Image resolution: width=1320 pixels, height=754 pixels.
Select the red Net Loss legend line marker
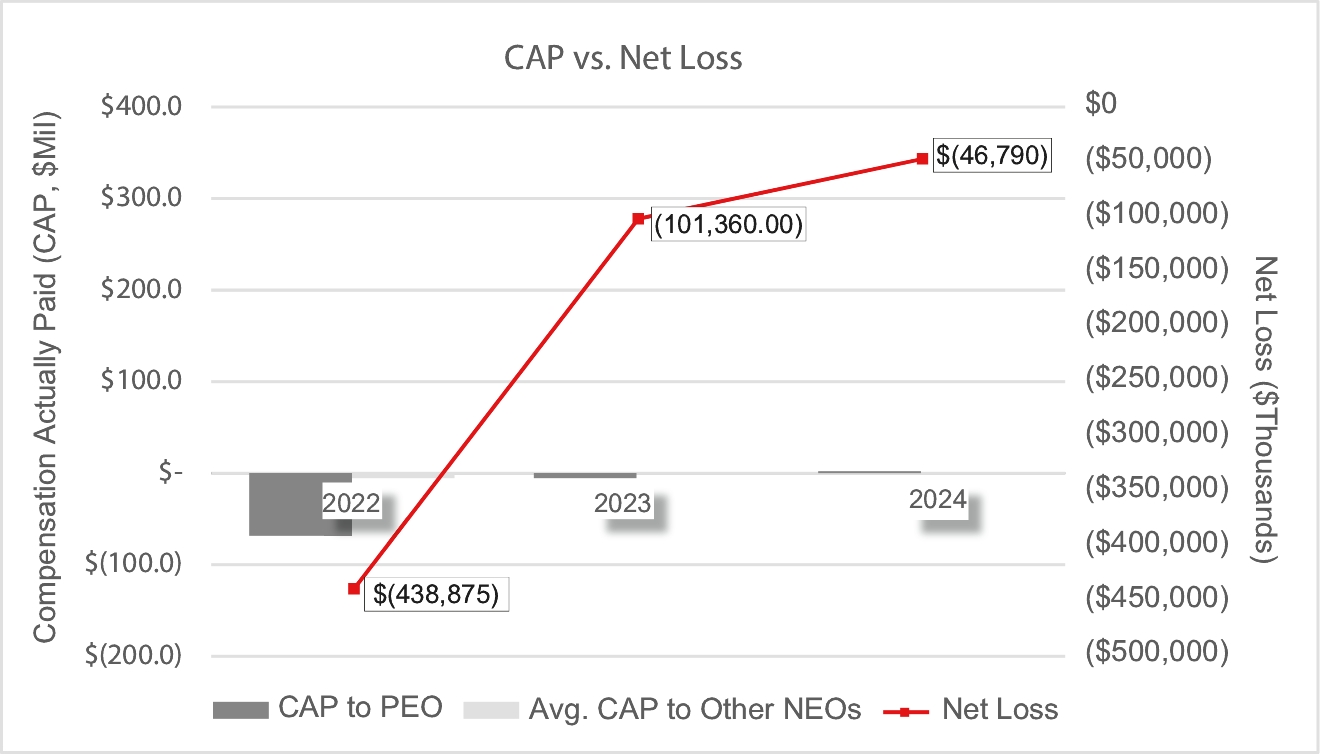click(x=905, y=711)
